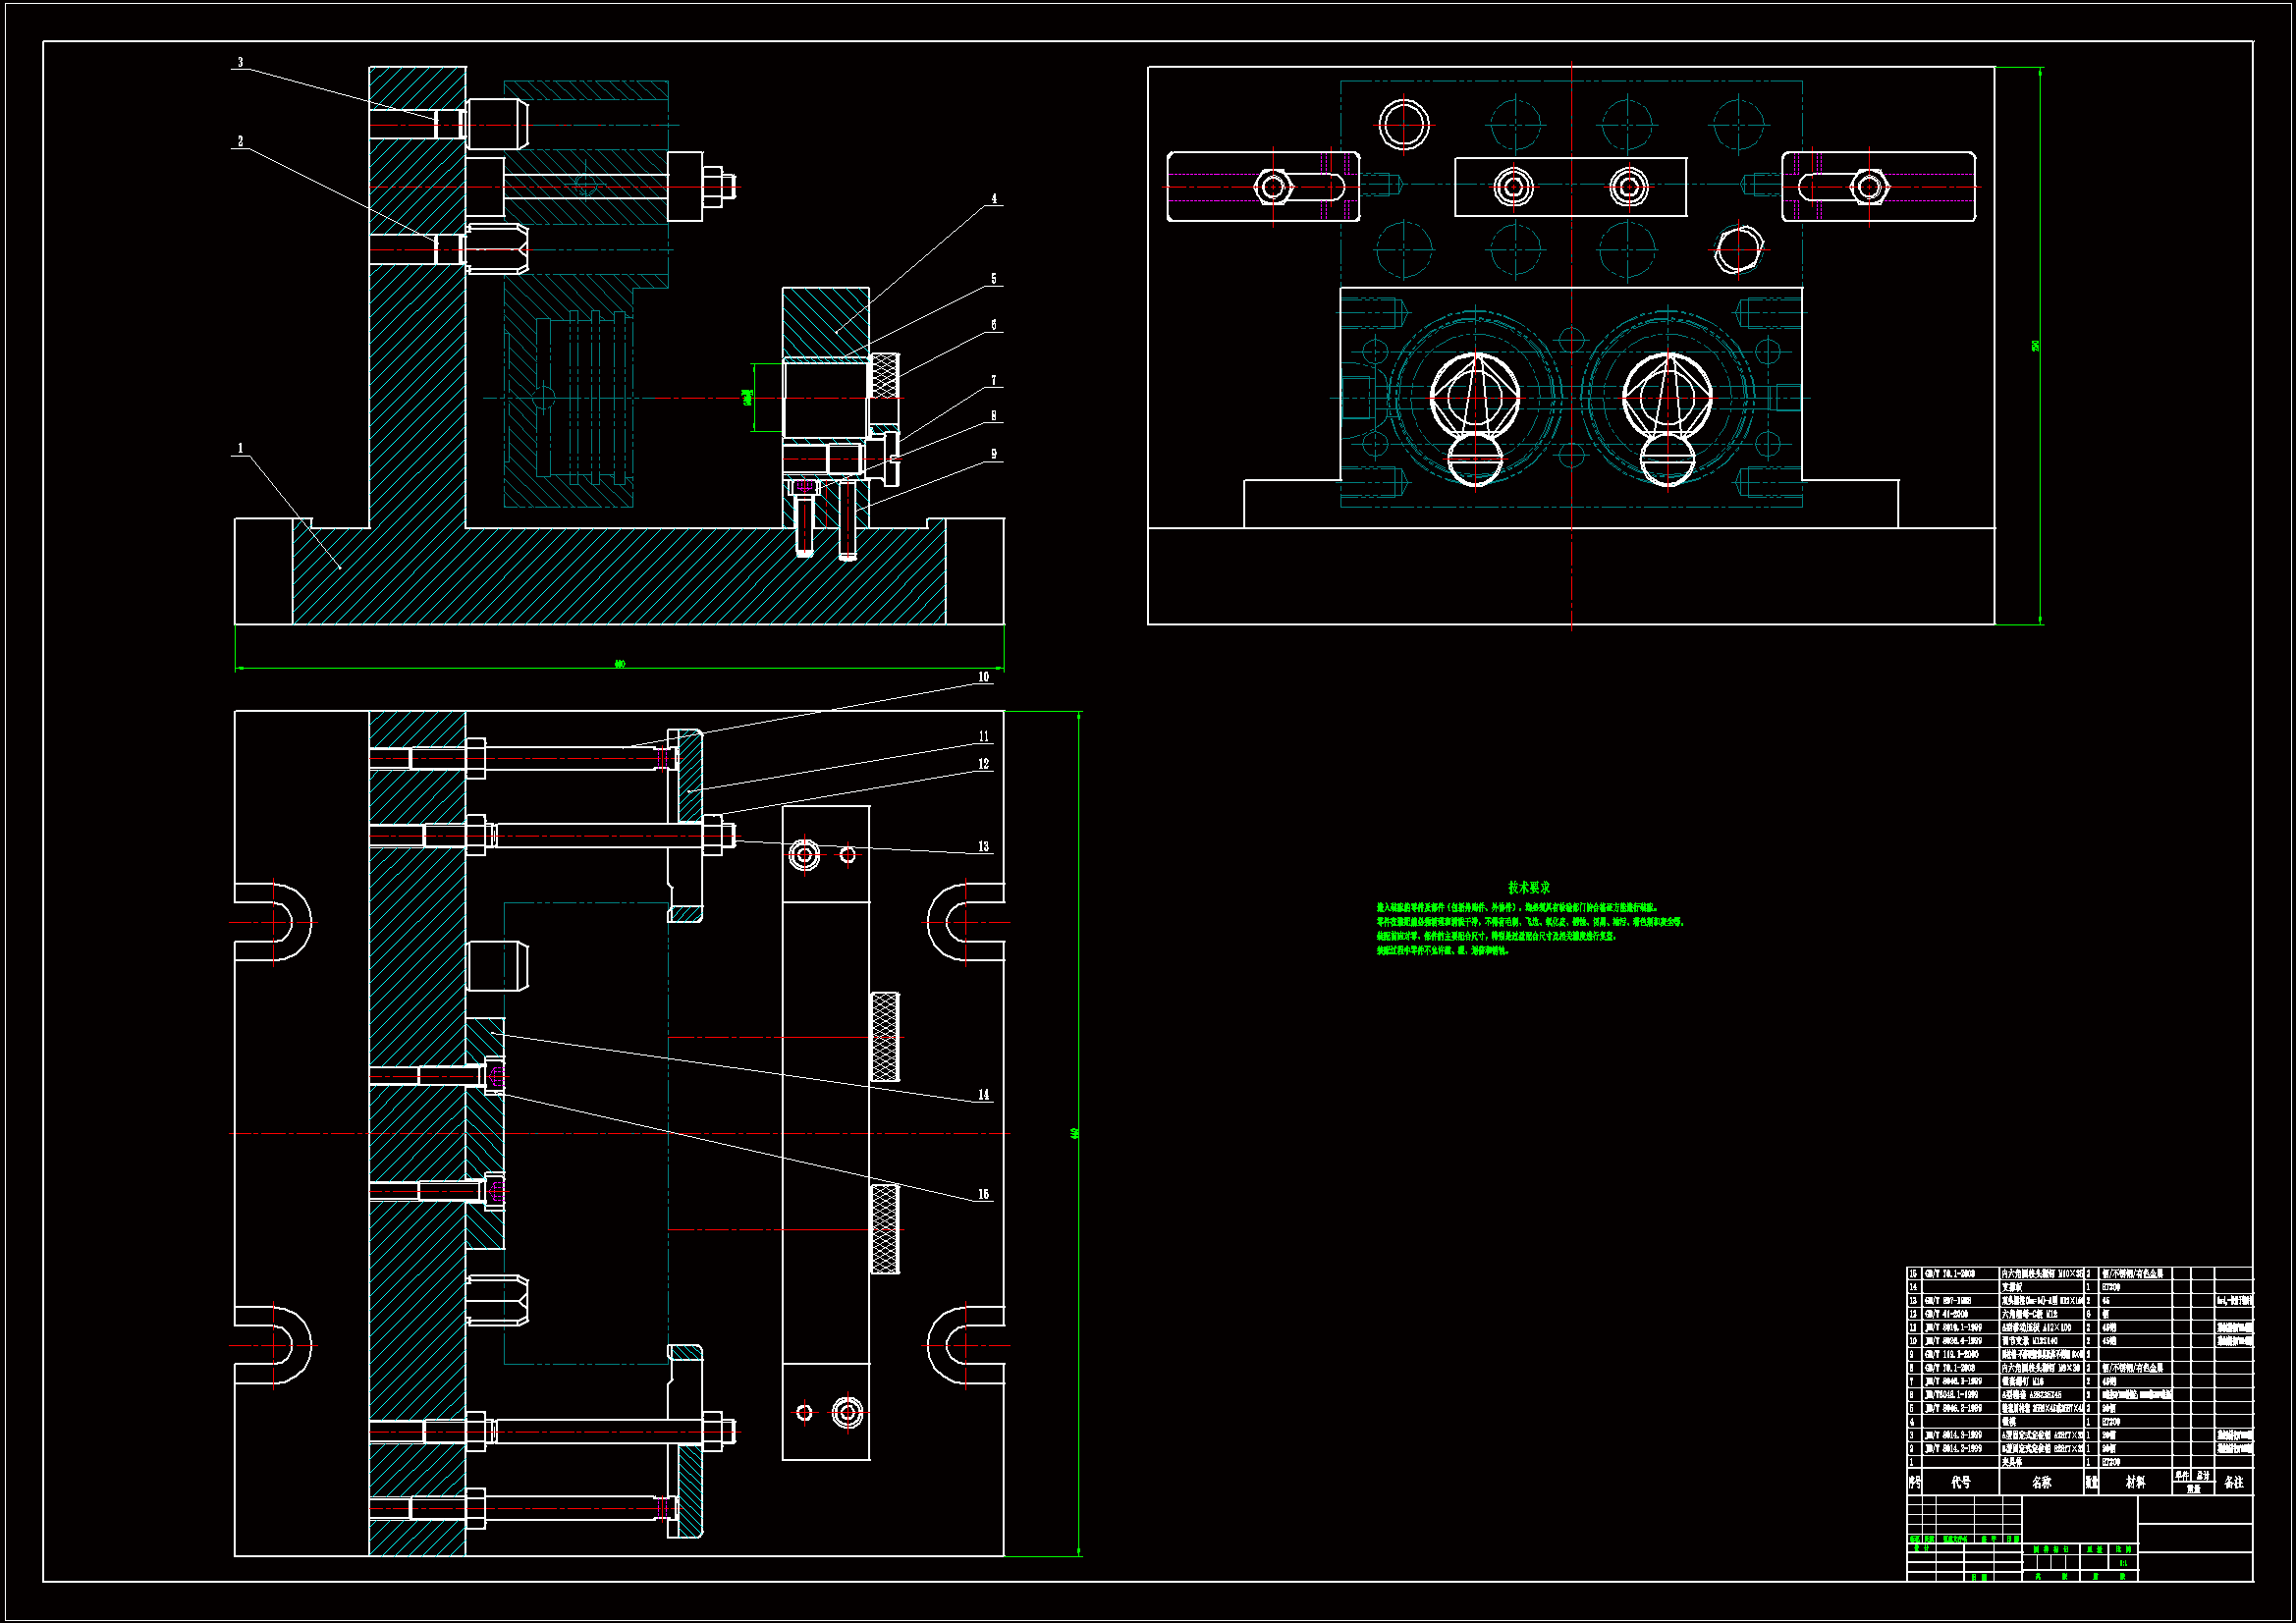
Task: Select callout number 4 leader label
Action: [994, 198]
